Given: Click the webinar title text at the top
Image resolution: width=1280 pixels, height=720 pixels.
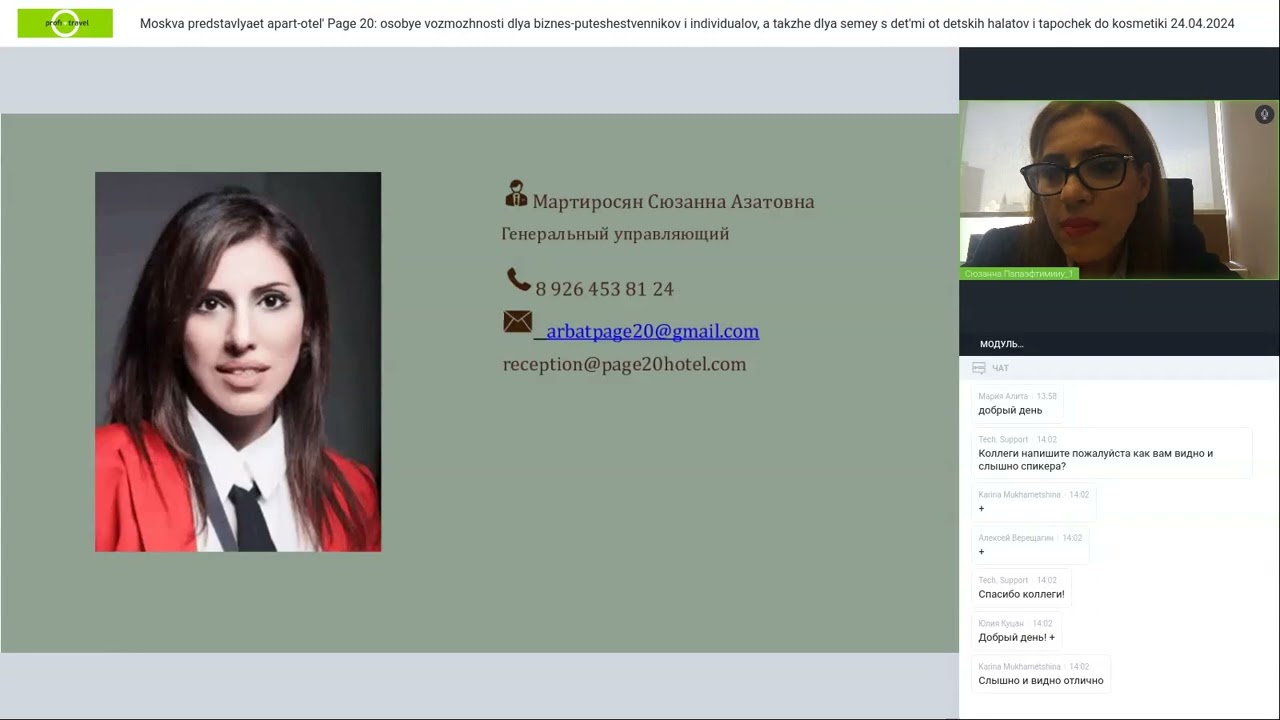Looking at the screenshot, I should [687, 24].
